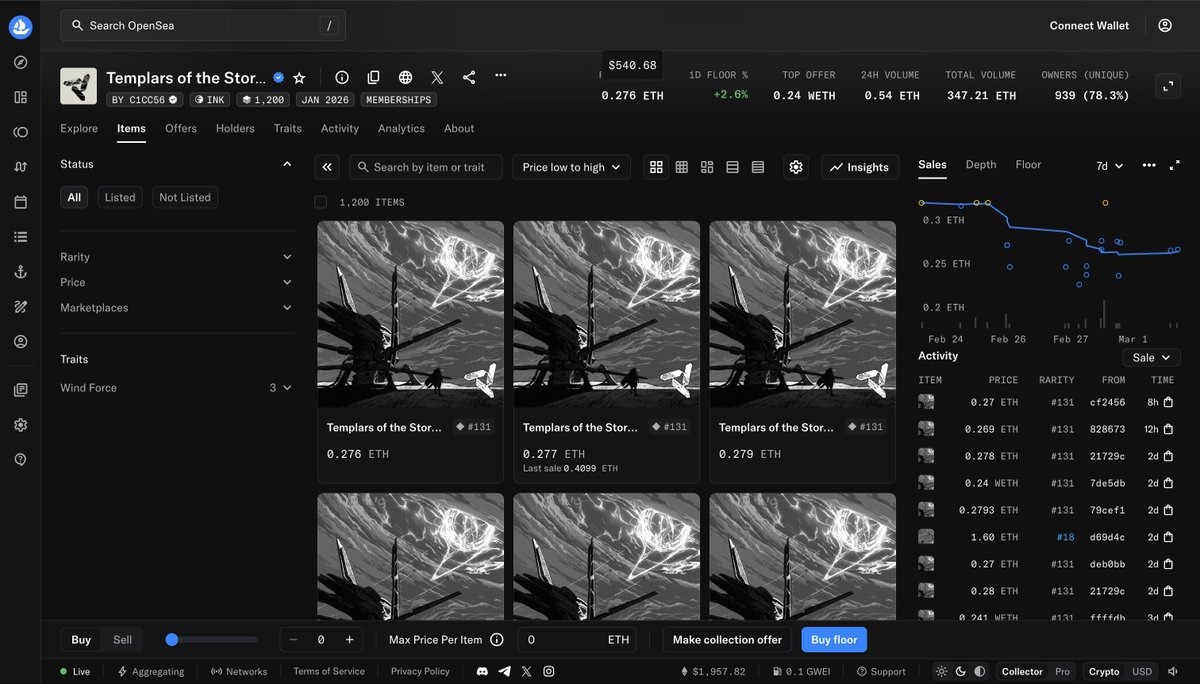Viewport: 1200px width, 684px height.
Task: Select dark theme moon icon
Action: [961, 672]
